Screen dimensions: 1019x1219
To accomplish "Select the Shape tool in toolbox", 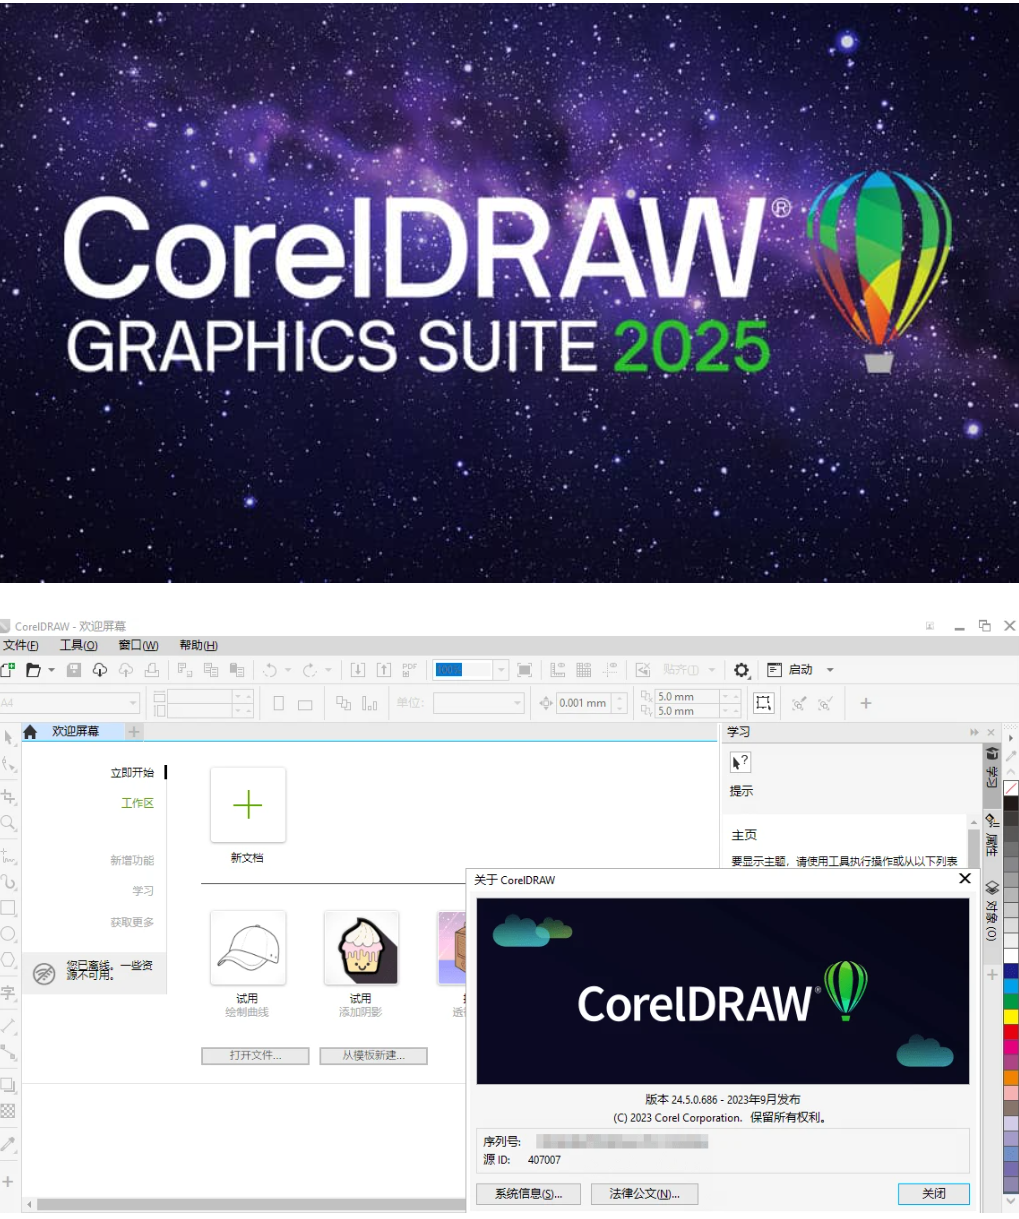I will point(8,766).
